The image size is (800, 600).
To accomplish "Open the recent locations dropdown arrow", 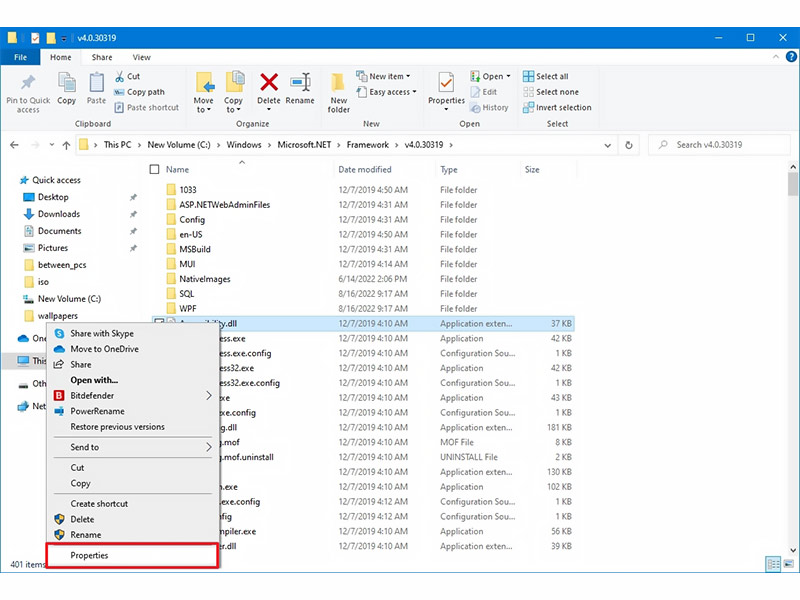I will (x=52, y=145).
